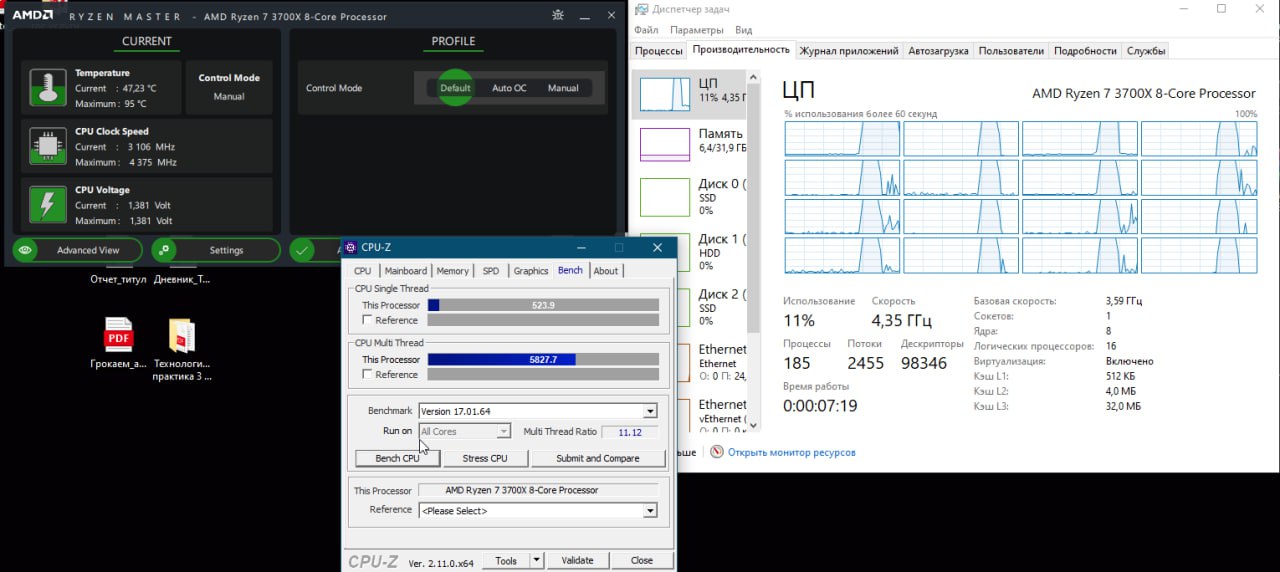Open the Файл menu in Task Manager
This screenshot has width=1280, height=572.
click(x=646, y=30)
